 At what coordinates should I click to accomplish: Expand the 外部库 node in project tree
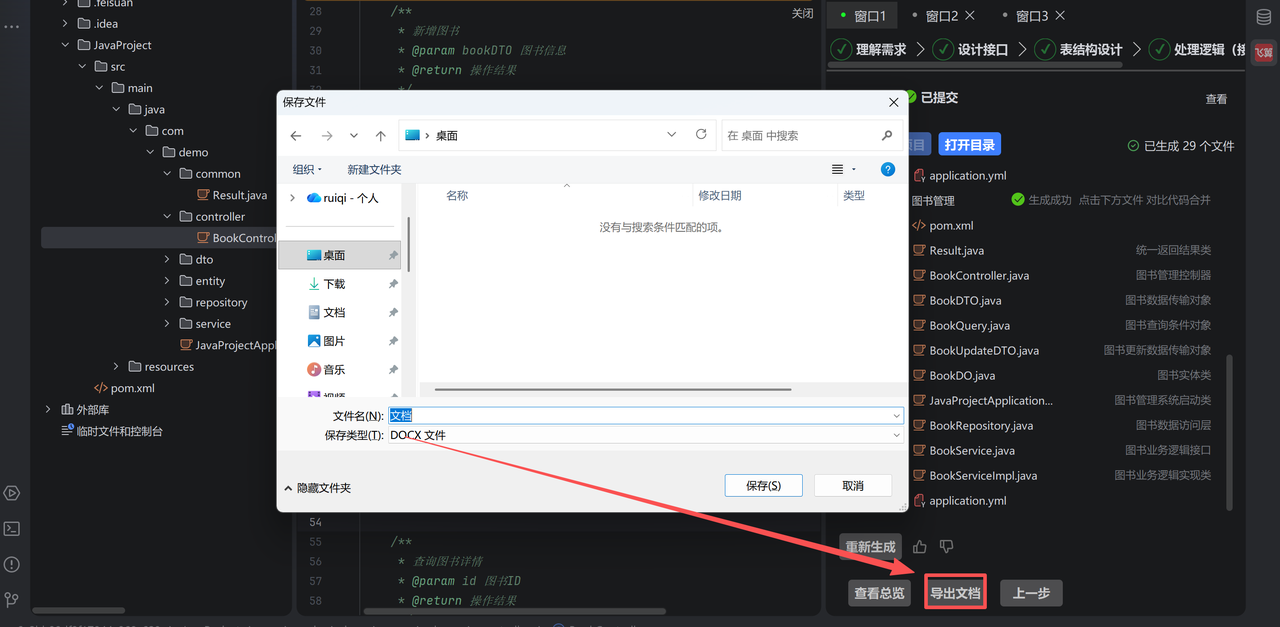point(48,409)
